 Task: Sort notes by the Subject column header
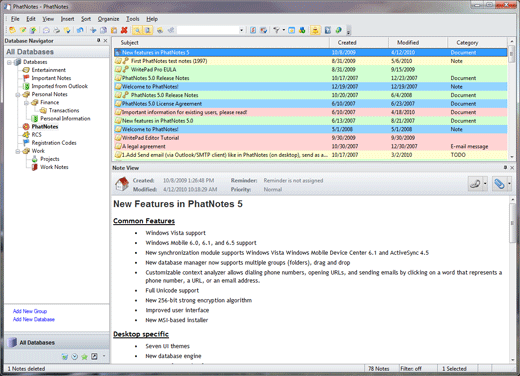point(221,43)
